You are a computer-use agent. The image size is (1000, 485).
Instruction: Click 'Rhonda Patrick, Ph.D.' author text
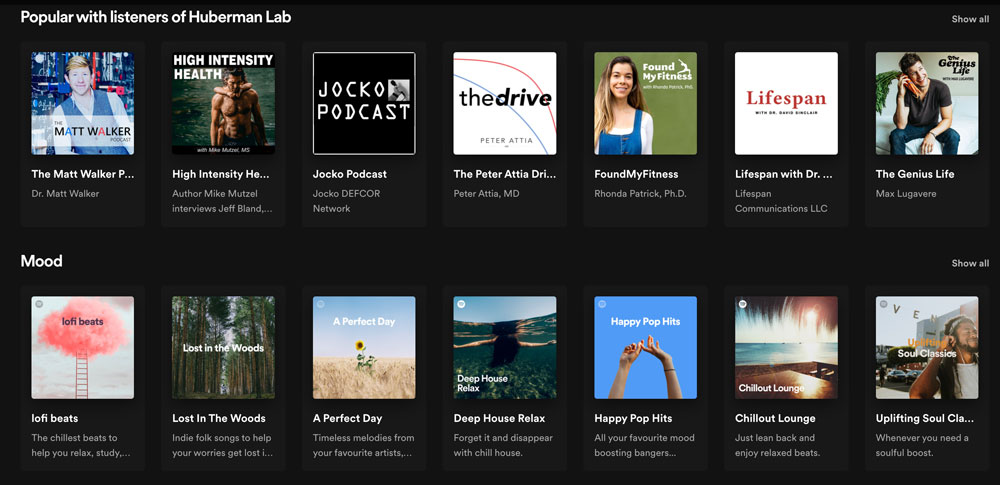640,193
